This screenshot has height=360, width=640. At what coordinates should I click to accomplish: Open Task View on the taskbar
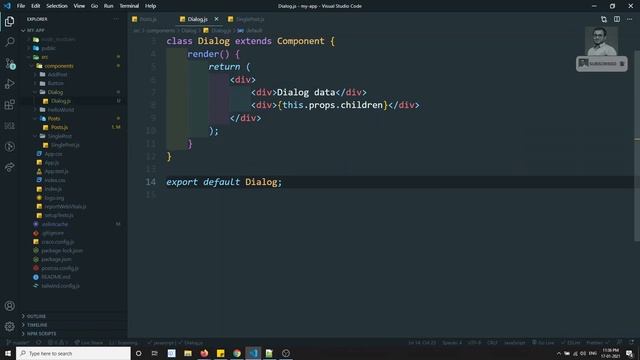155,353
